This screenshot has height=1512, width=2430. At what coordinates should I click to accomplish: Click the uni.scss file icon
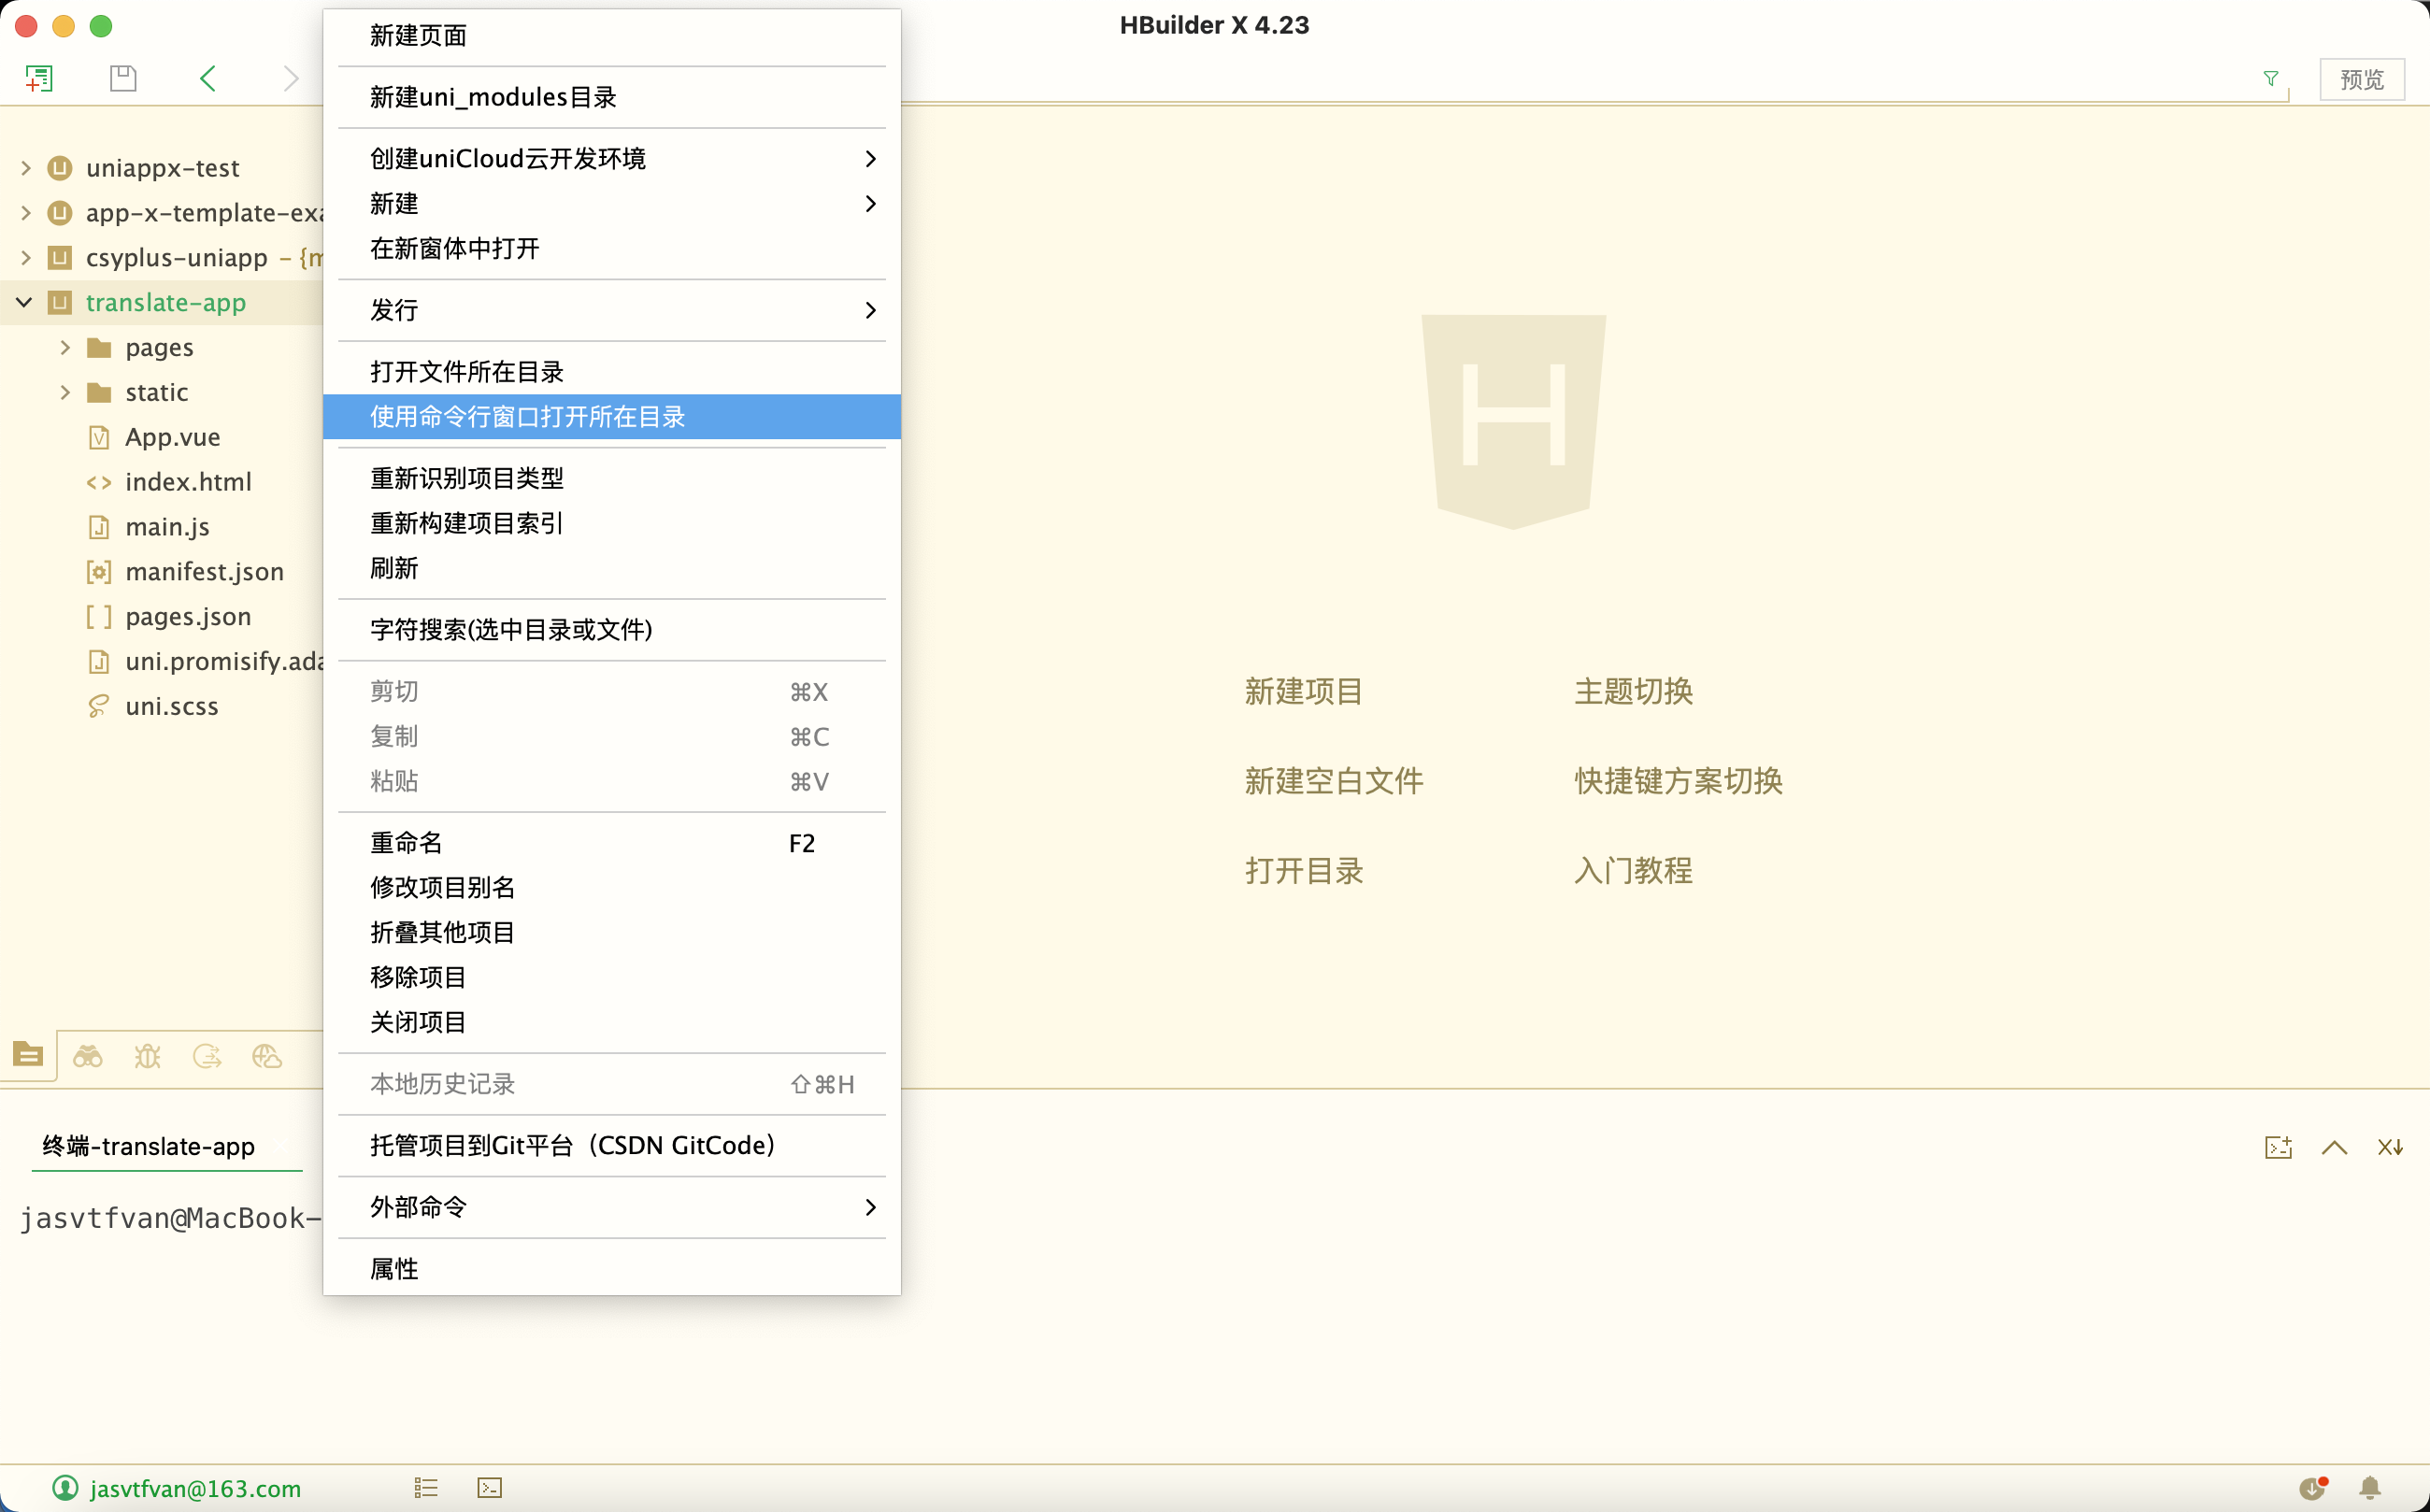click(x=99, y=706)
